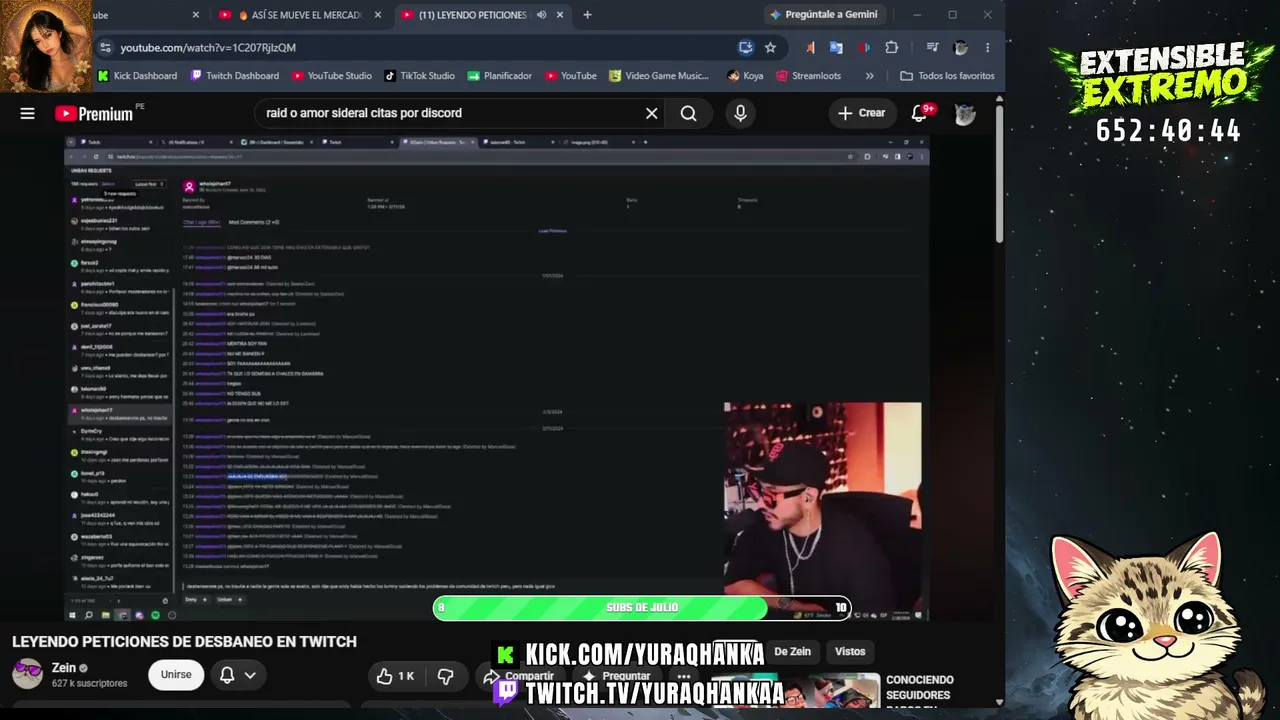1280x720 pixels.
Task: Click the Crear button
Action: [862, 113]
